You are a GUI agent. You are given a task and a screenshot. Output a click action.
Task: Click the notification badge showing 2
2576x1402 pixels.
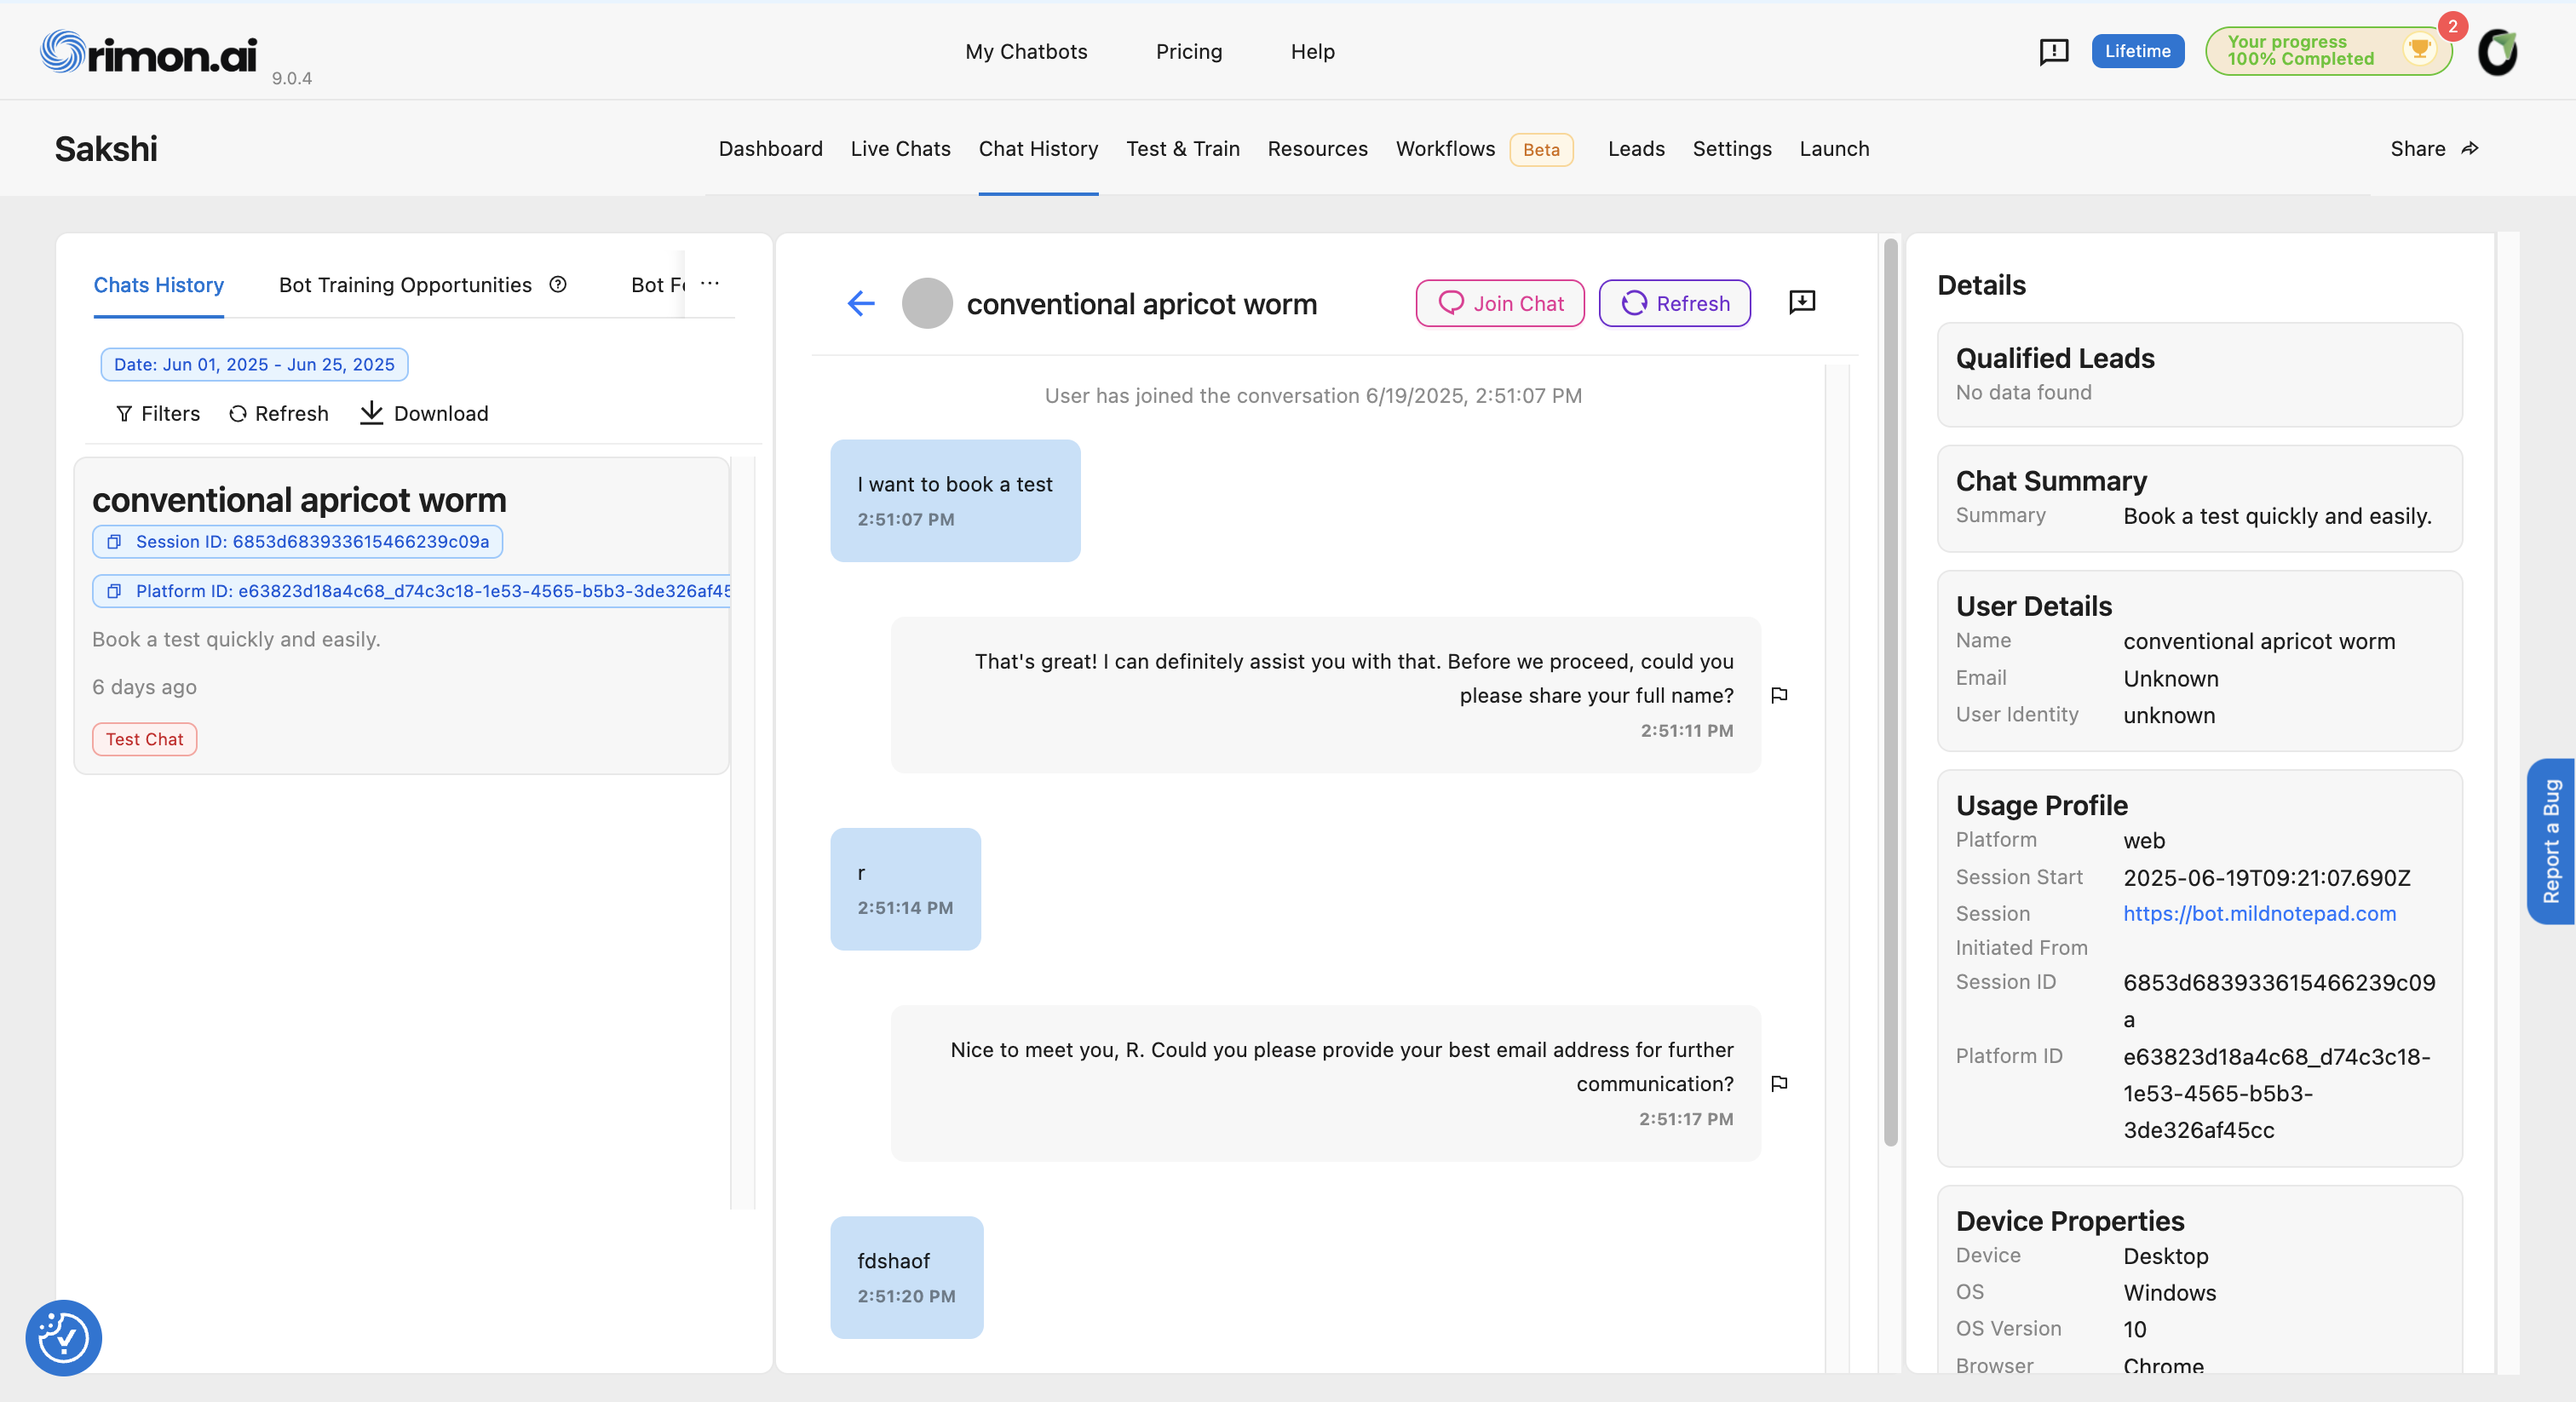point(2452,26)
